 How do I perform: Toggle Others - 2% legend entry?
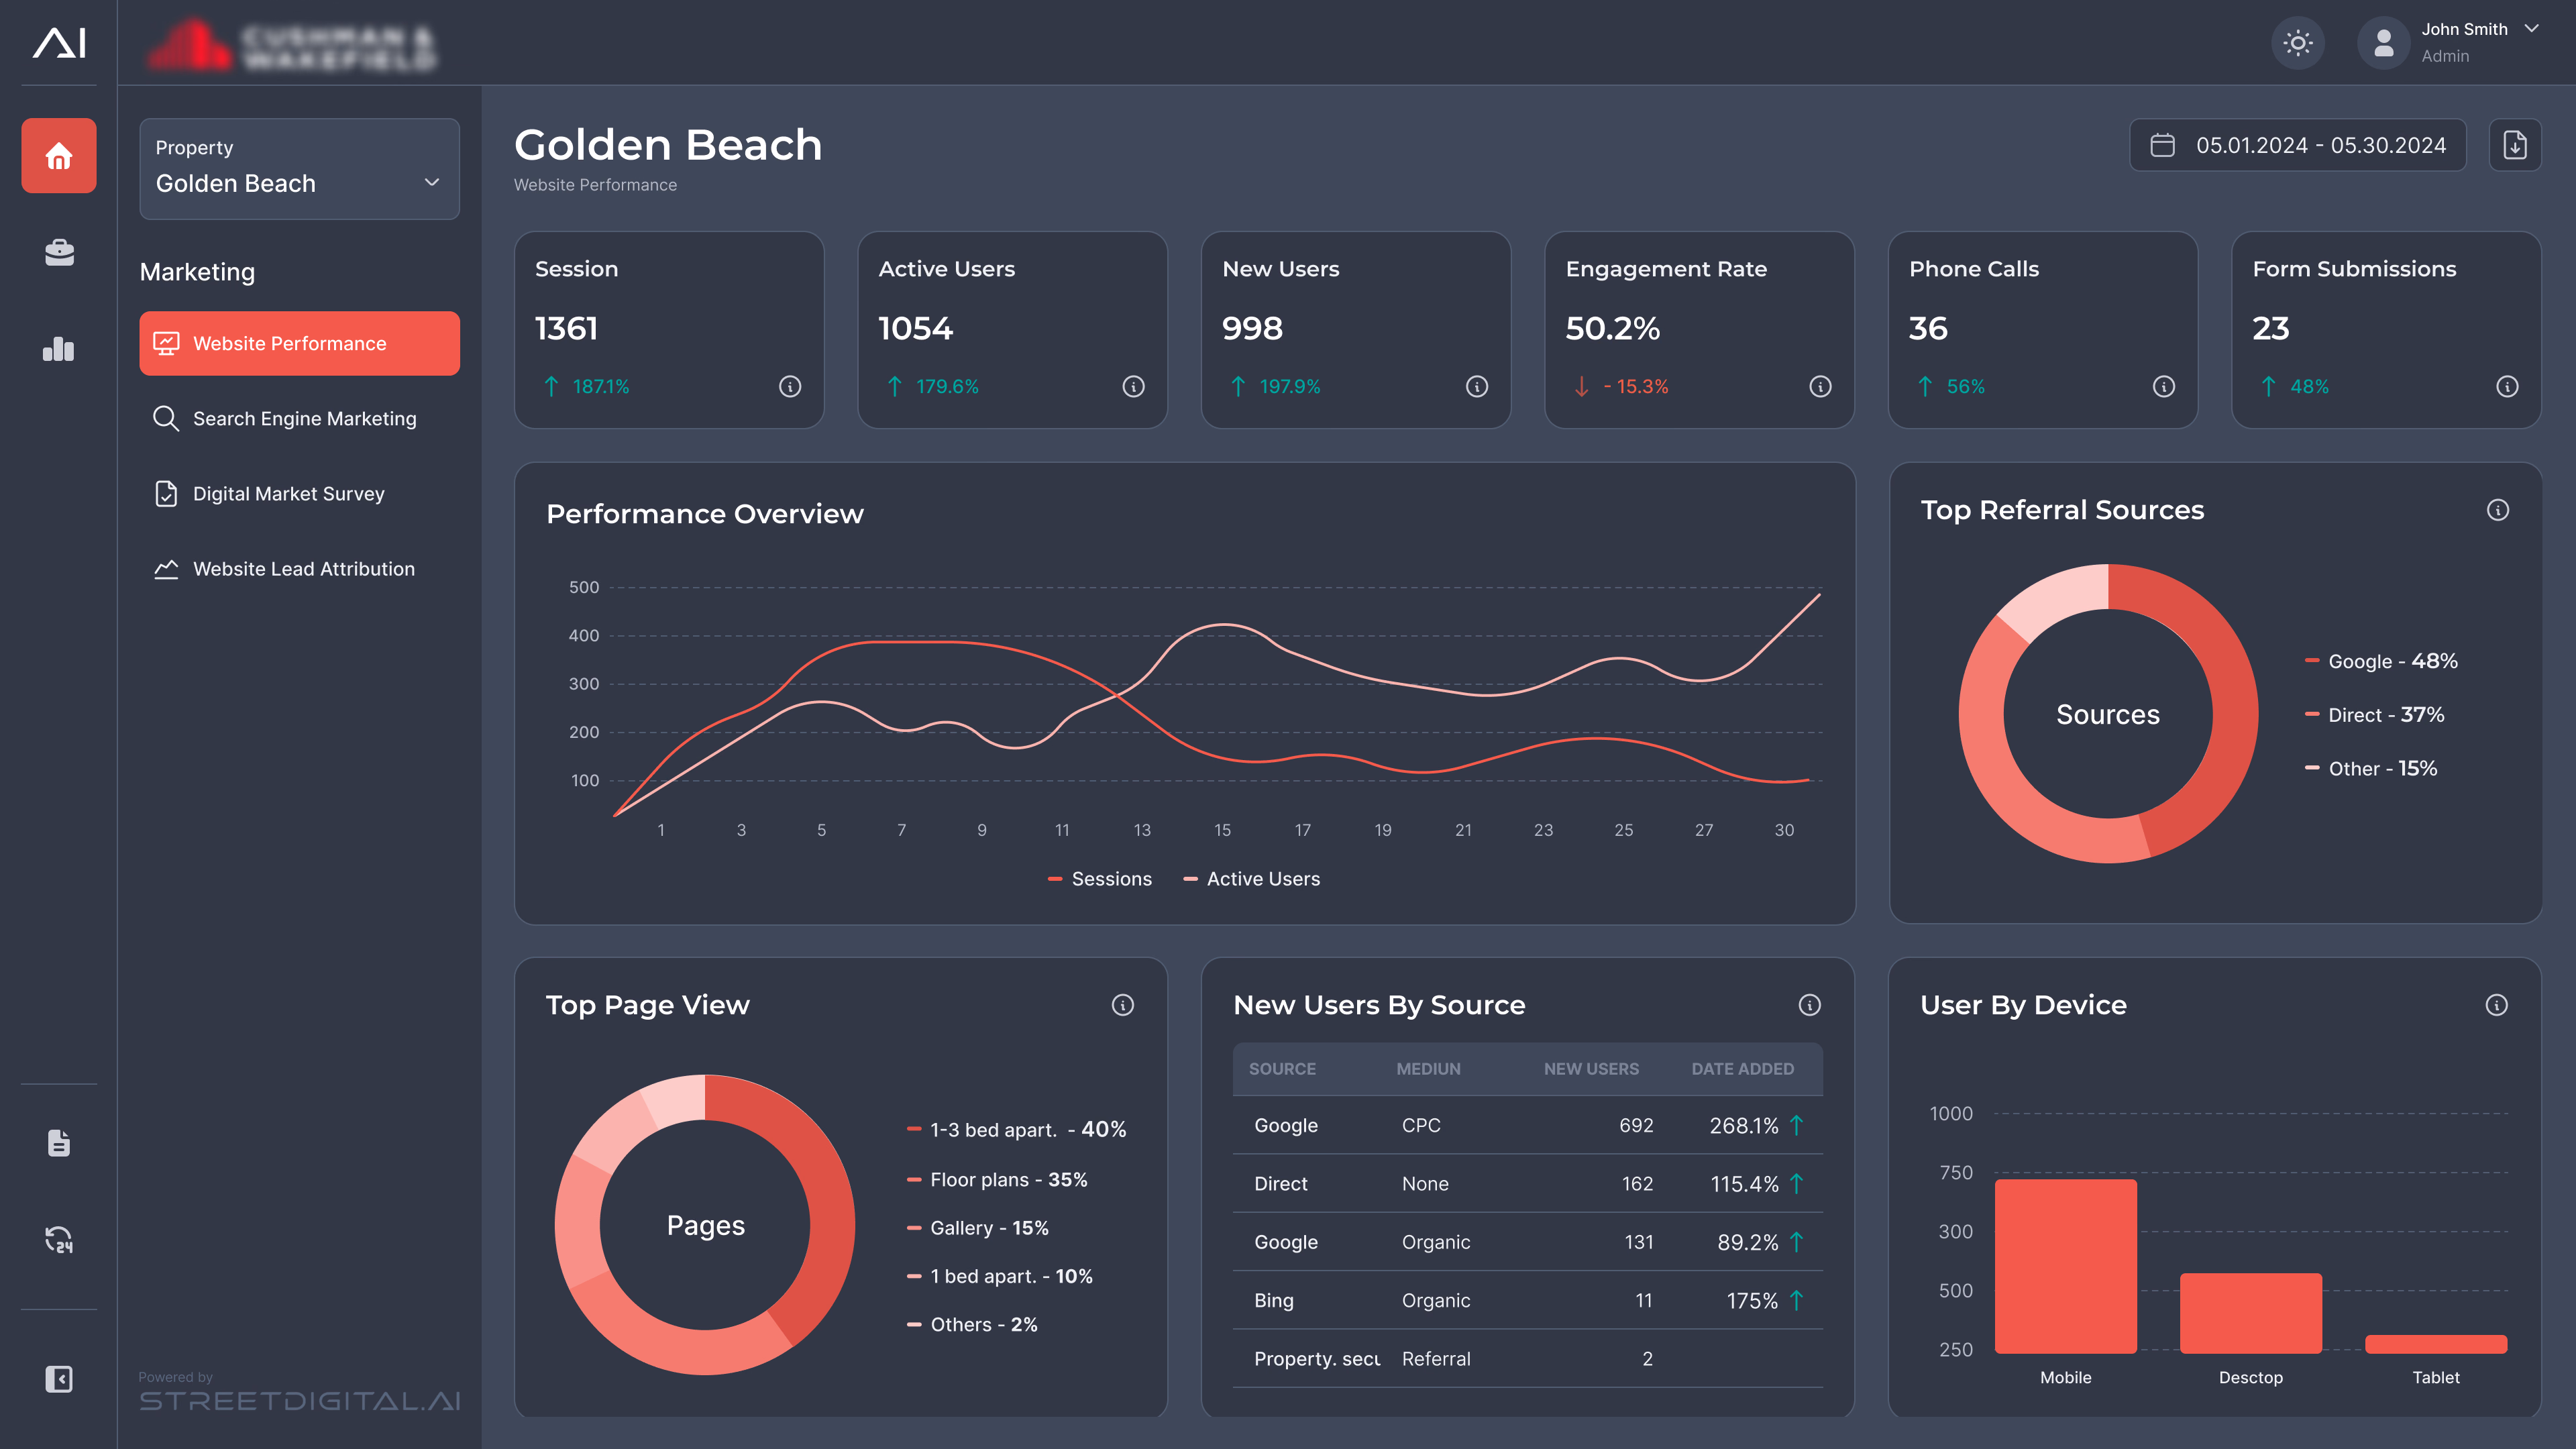[972, 1324]
